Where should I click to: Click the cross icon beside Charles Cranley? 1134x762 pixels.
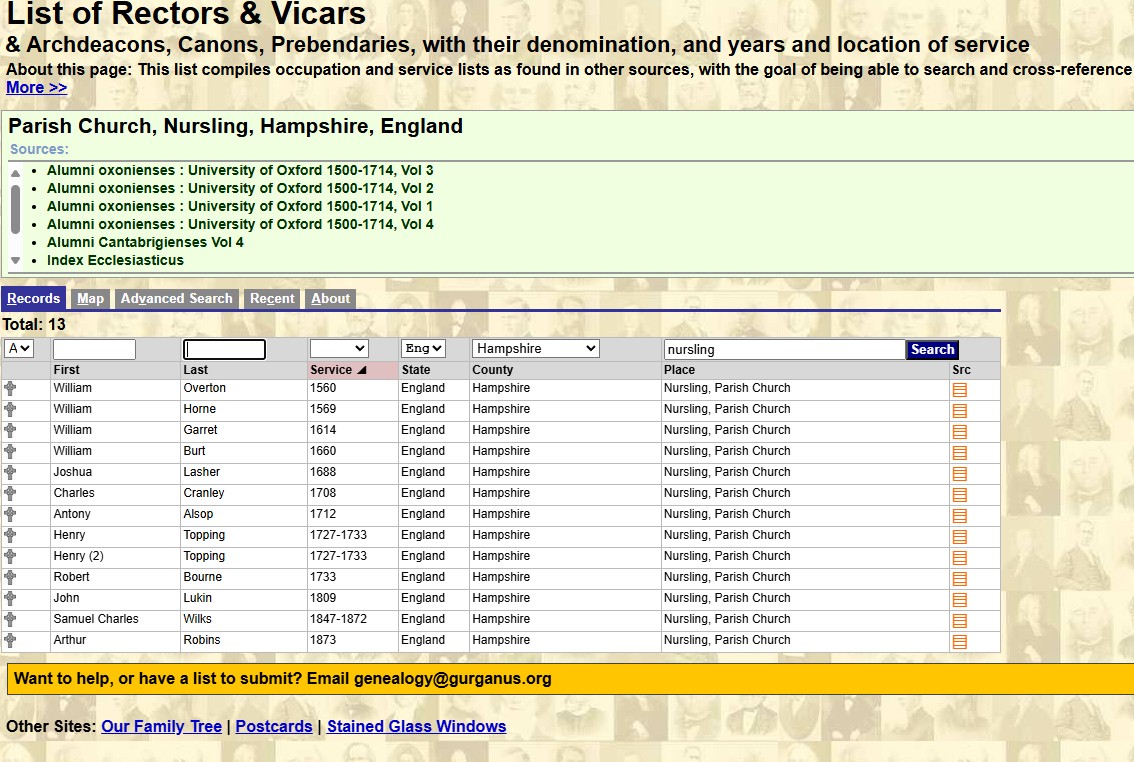(x=11, y=493)
